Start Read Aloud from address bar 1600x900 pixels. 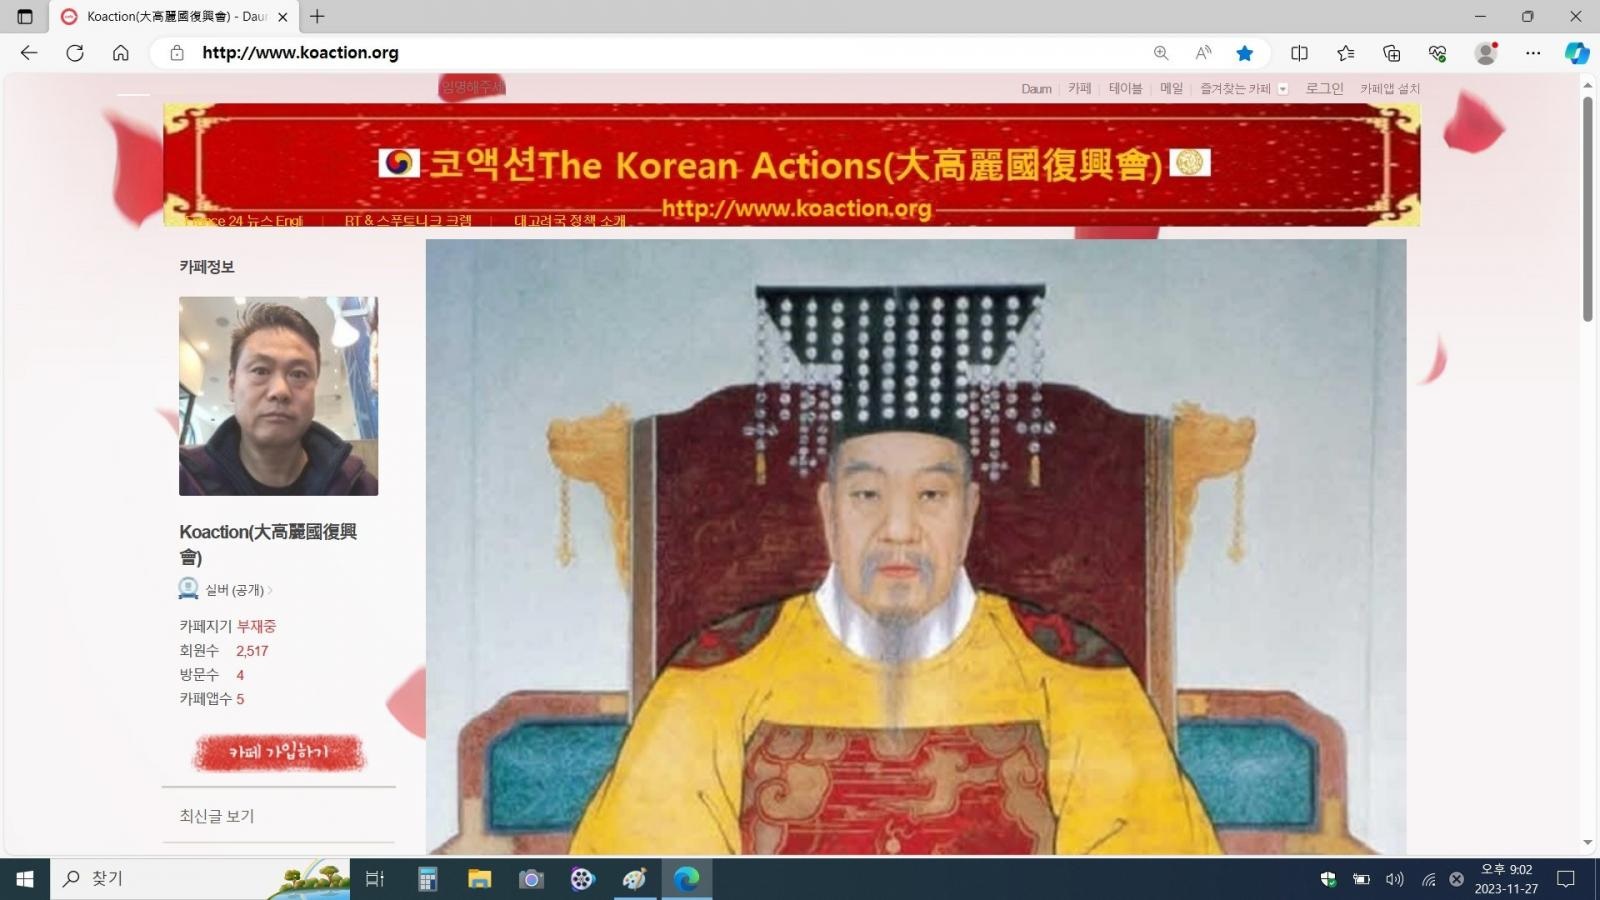point(1203,53)
